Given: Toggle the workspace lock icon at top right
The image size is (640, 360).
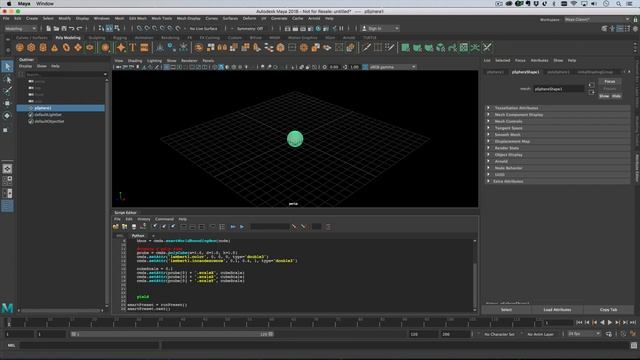Looking at the screenshot, I should 636,19.
